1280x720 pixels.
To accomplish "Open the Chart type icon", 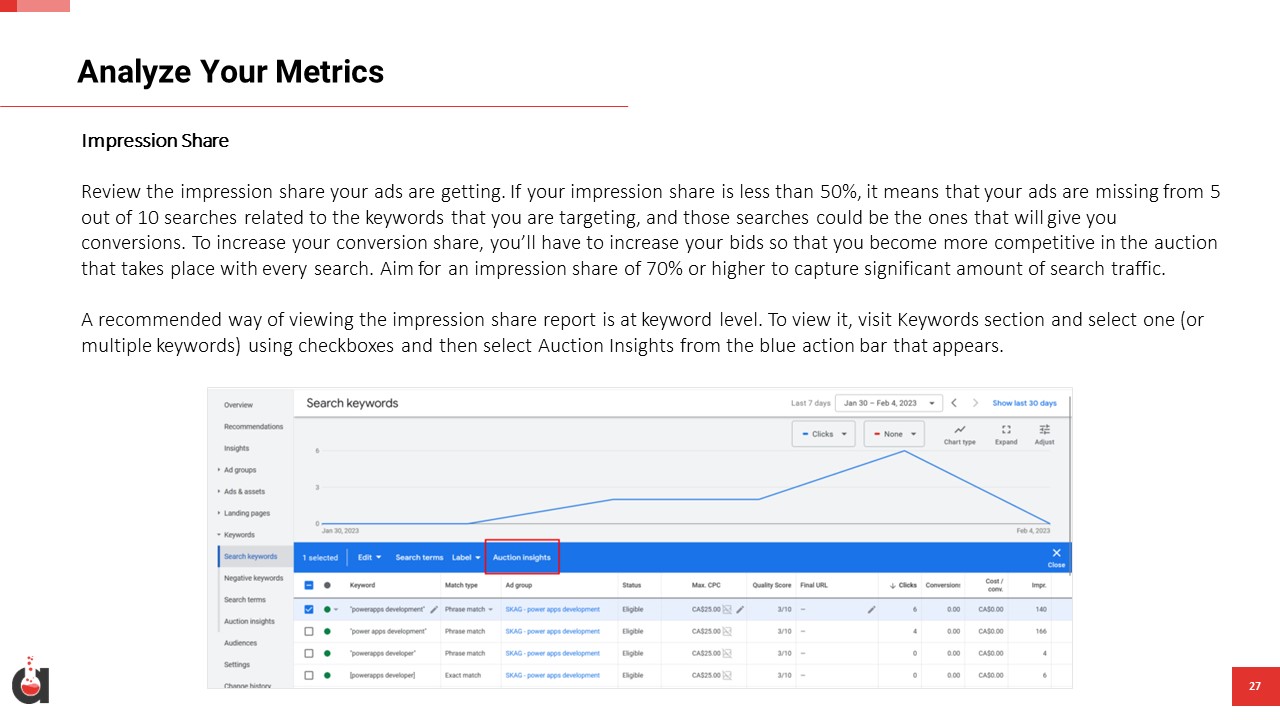I will coord(959,434).
